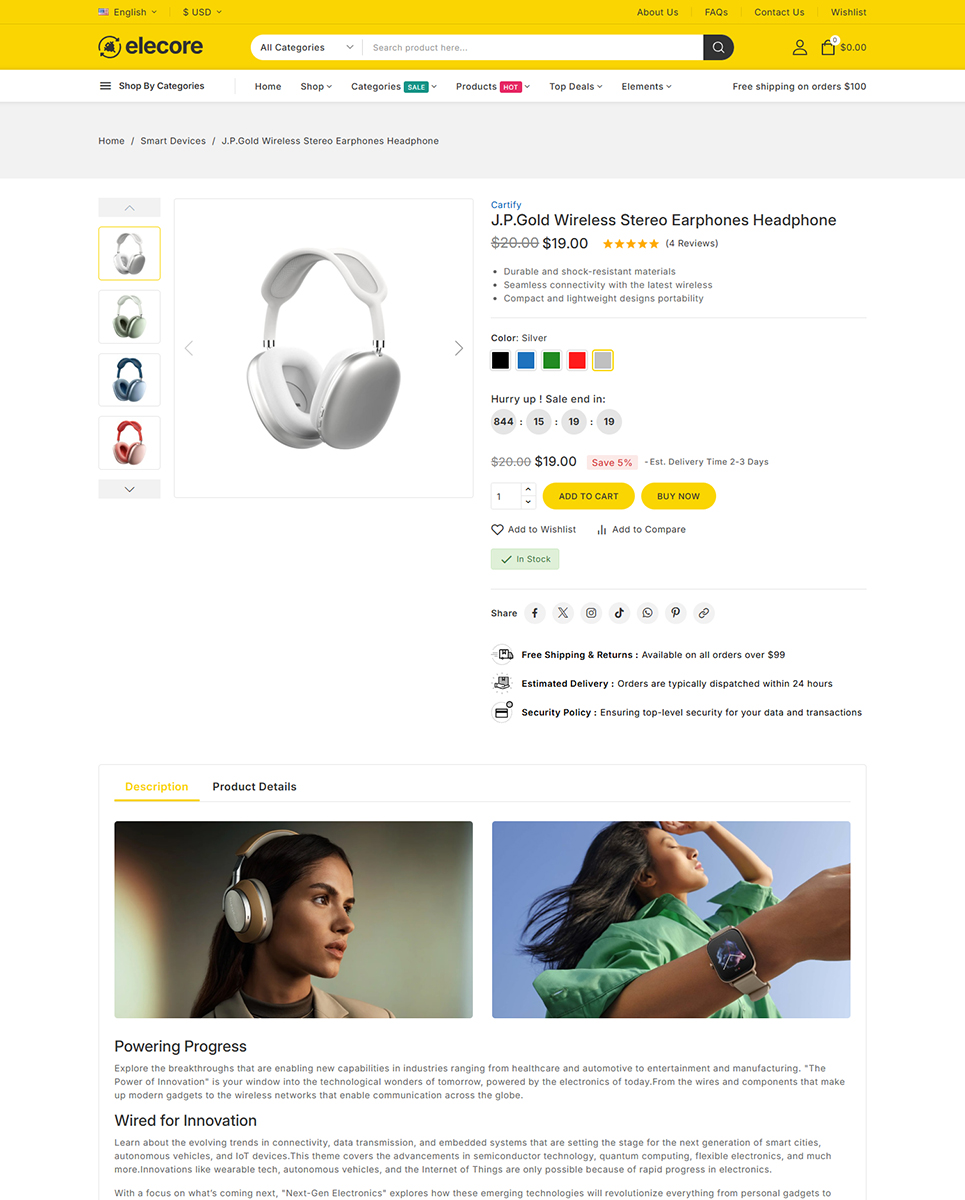The width and height of the screenshot is (965, 1200).
Task: Open the shopping cart bag icon
Action: click(828, 47)
